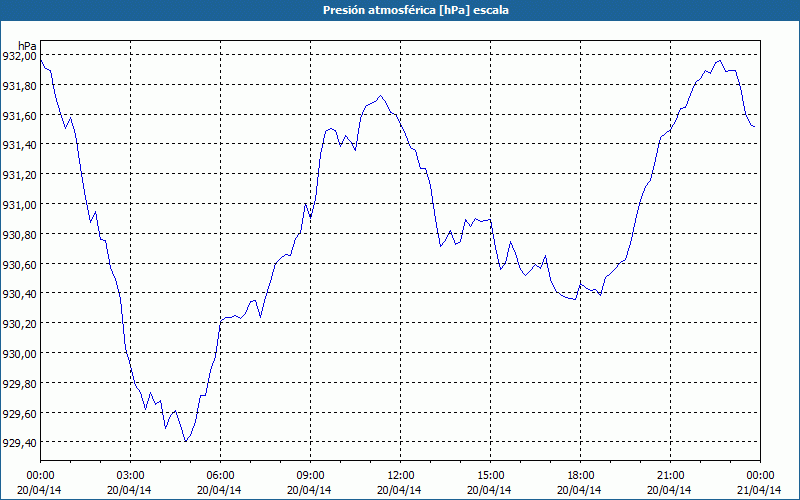This screenshot has height=500, width=800.
Task: Click the 931,00 y-axis label
Action: pos(20,205)
